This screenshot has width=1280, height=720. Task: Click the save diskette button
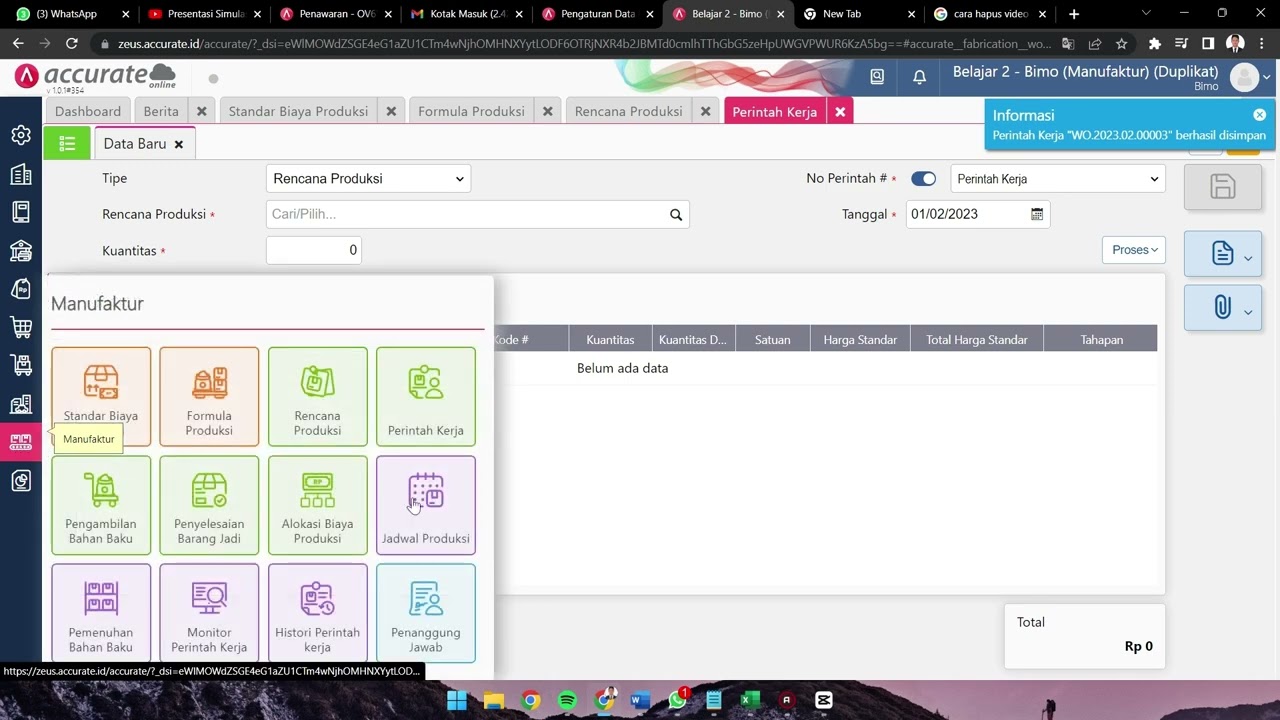coord(1222,187)
